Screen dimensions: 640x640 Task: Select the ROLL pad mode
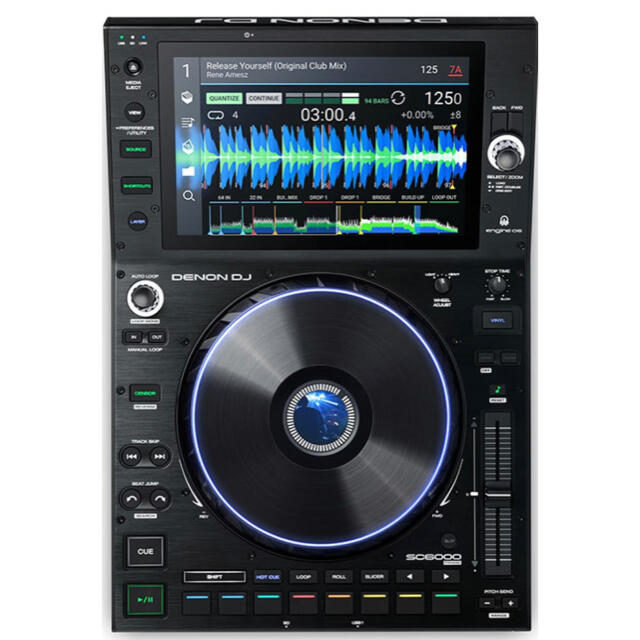339,577
